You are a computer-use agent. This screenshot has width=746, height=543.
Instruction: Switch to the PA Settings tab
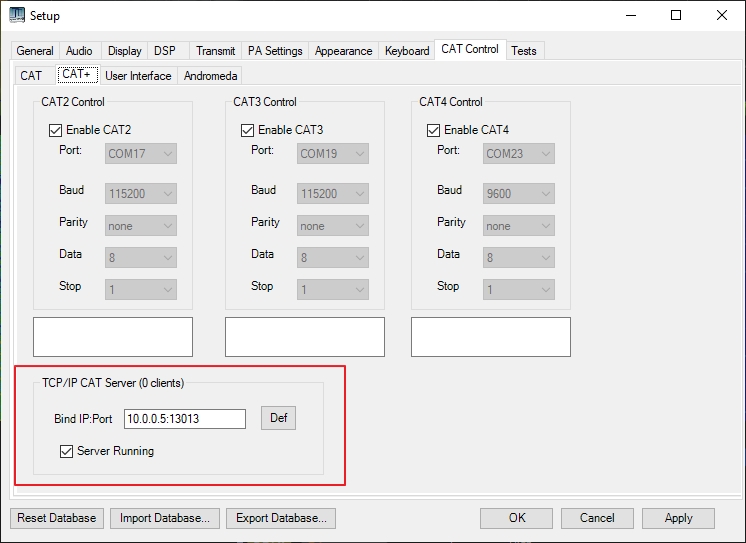pyautogui.click(x=275, y=51)
